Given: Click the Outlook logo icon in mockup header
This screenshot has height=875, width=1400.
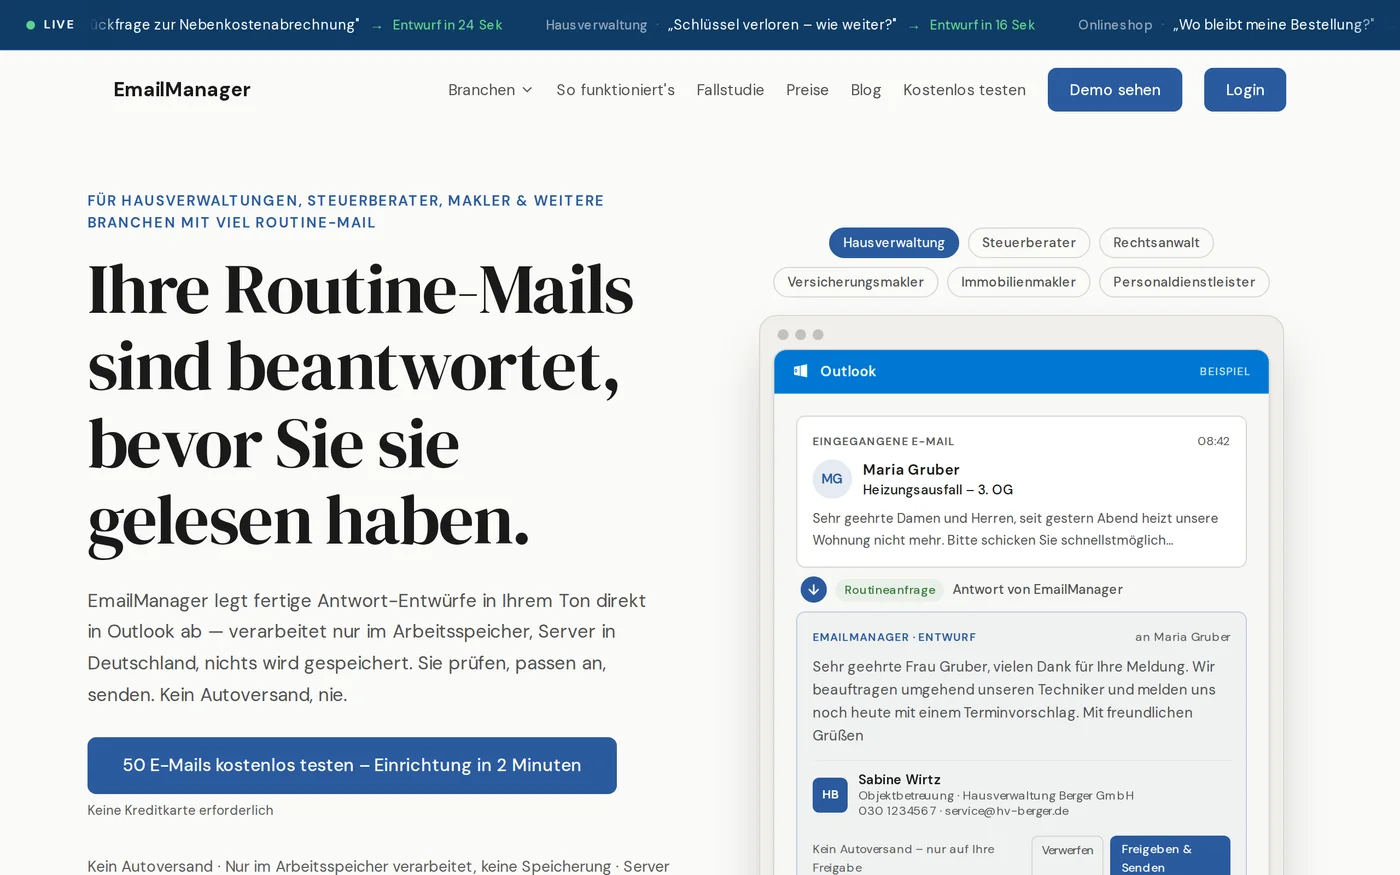Looking at the screenshot, I should (x=800, y=371).
